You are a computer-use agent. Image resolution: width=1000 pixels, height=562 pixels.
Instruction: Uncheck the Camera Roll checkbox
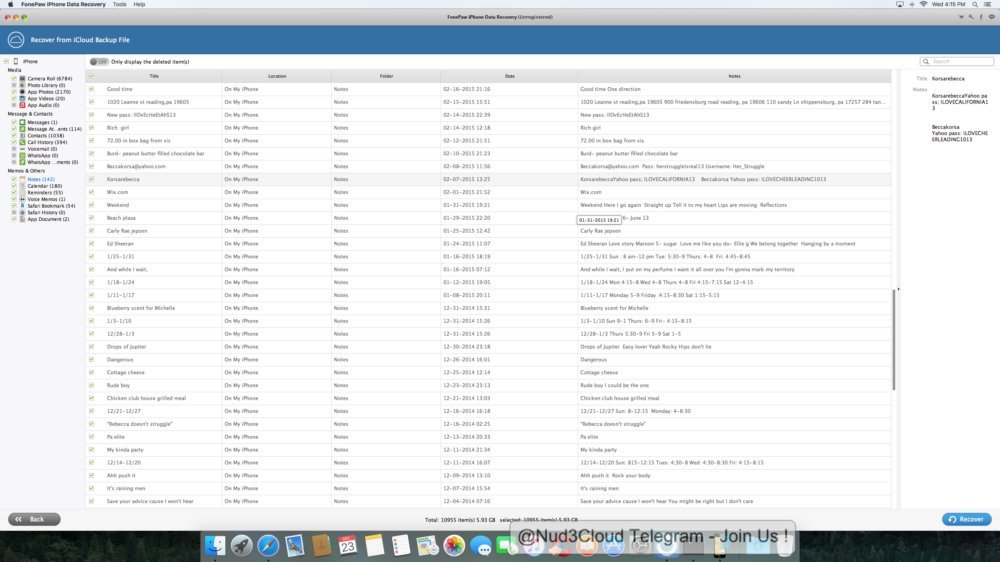(x=13, y=78)
